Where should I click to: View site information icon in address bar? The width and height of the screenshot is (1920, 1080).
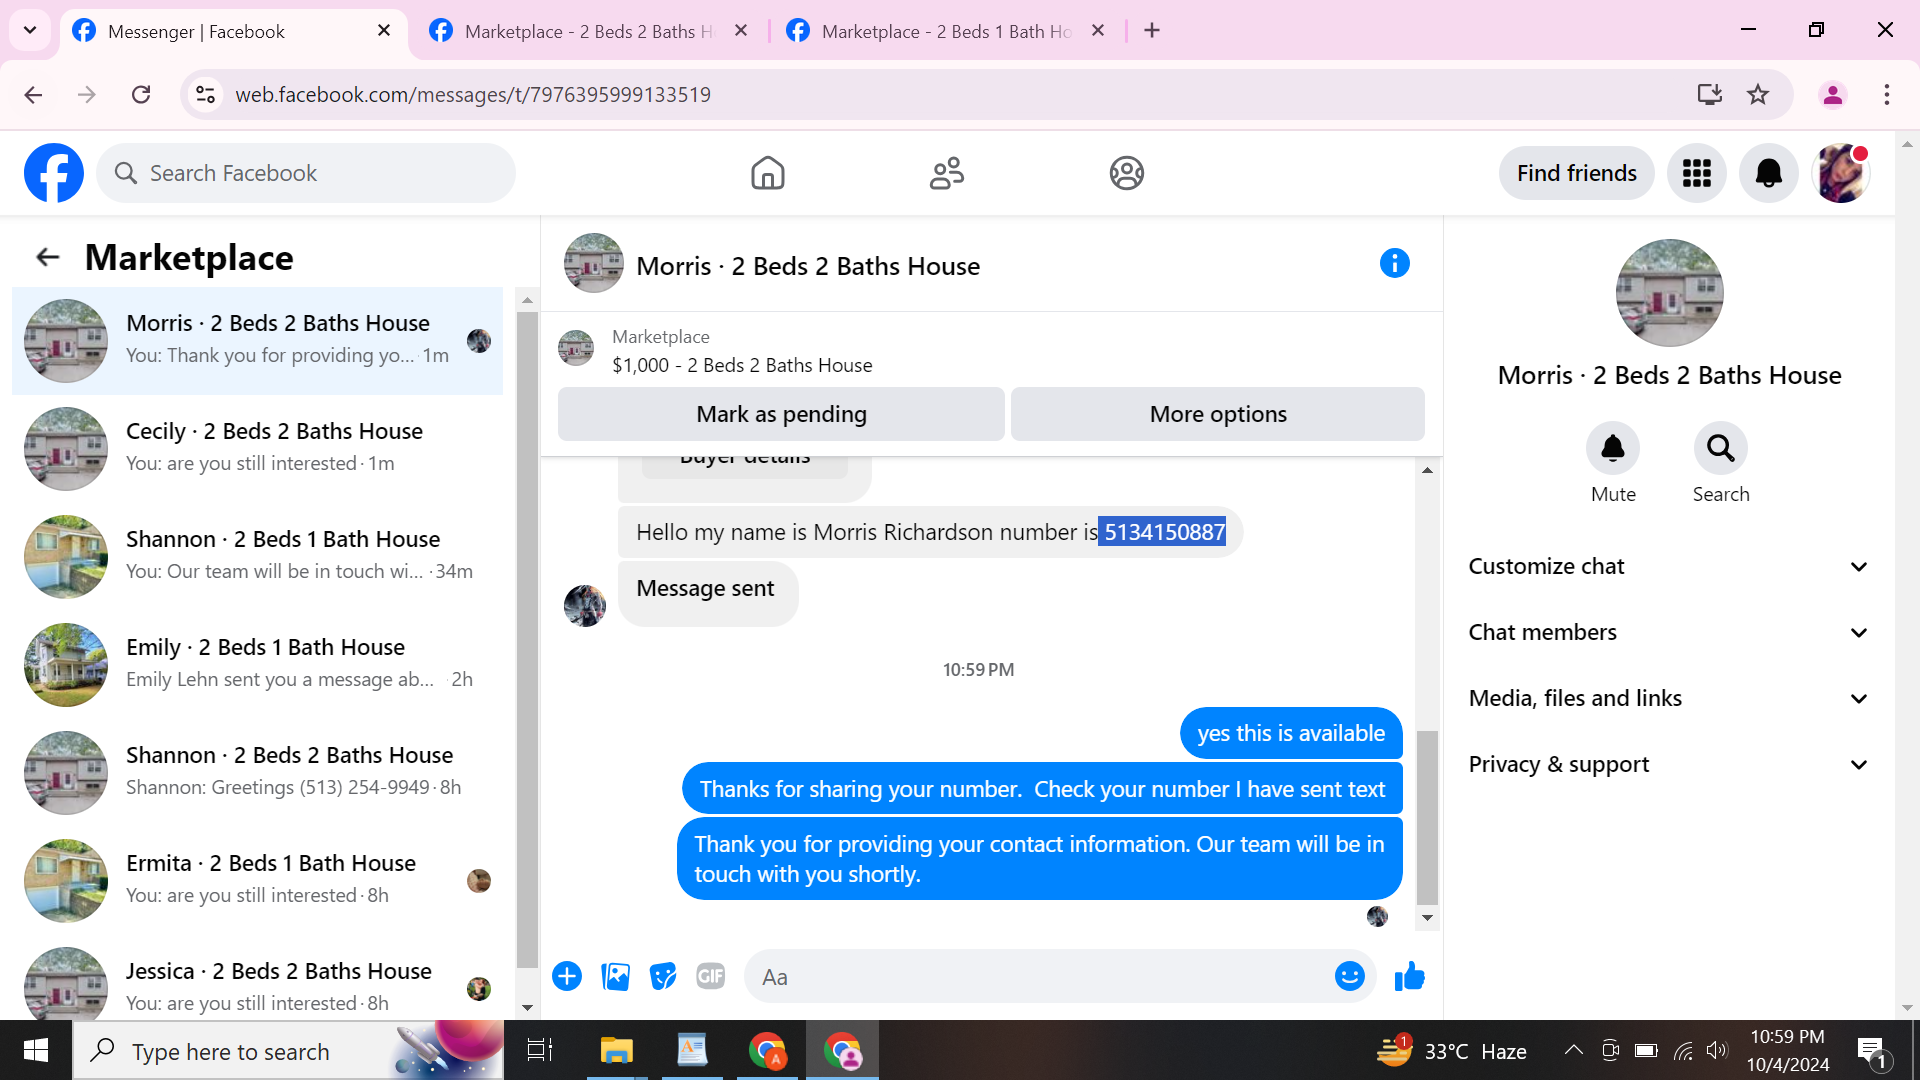(x=205, y=95)
